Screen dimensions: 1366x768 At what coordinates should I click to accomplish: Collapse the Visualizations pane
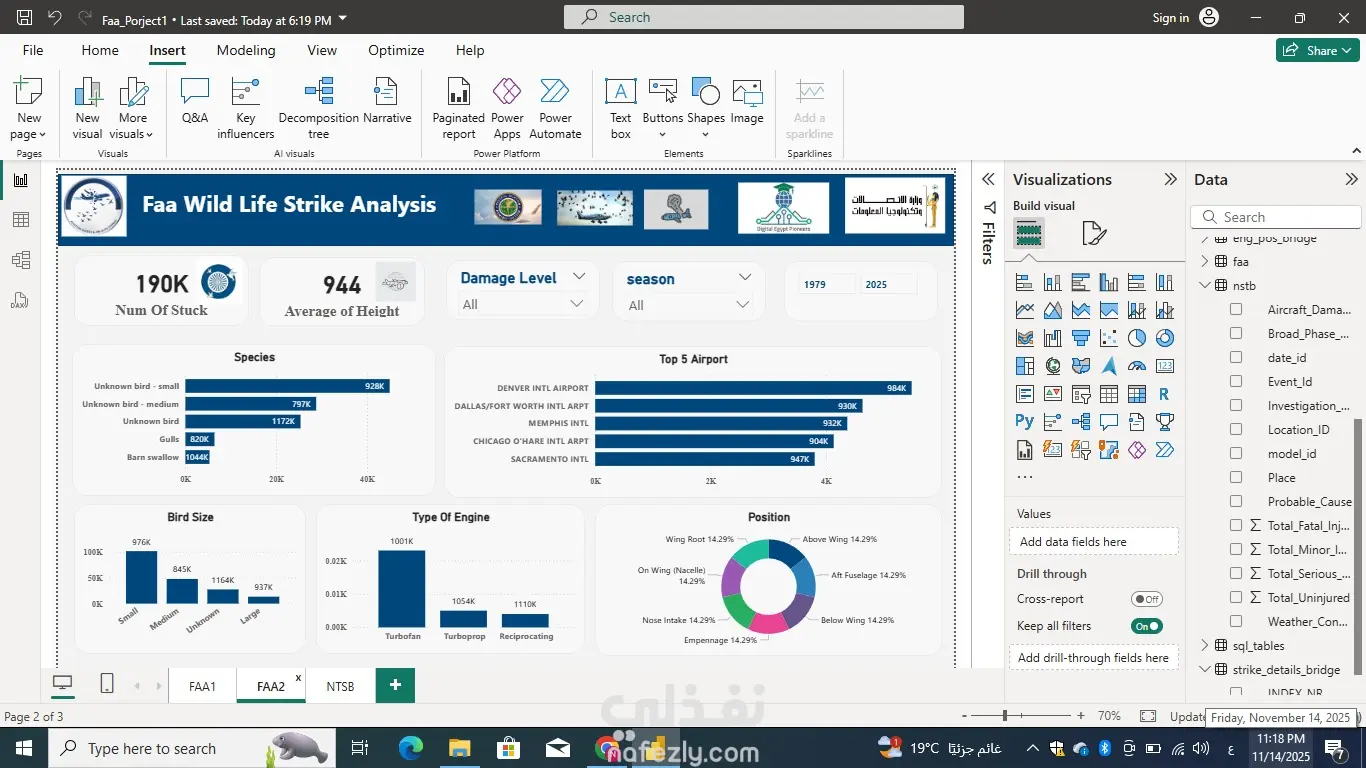pyautogui.click(x=1170, y=180)
